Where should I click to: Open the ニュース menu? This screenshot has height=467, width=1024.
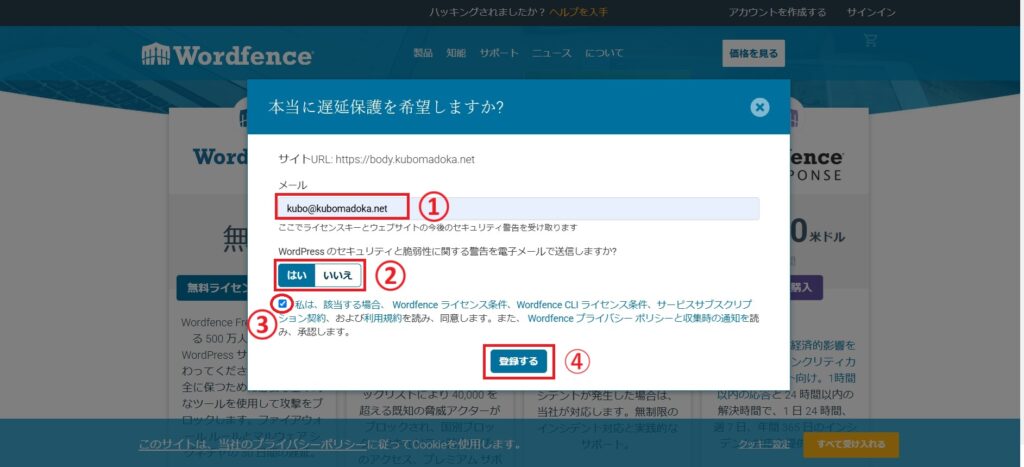(x=552, y=54)
